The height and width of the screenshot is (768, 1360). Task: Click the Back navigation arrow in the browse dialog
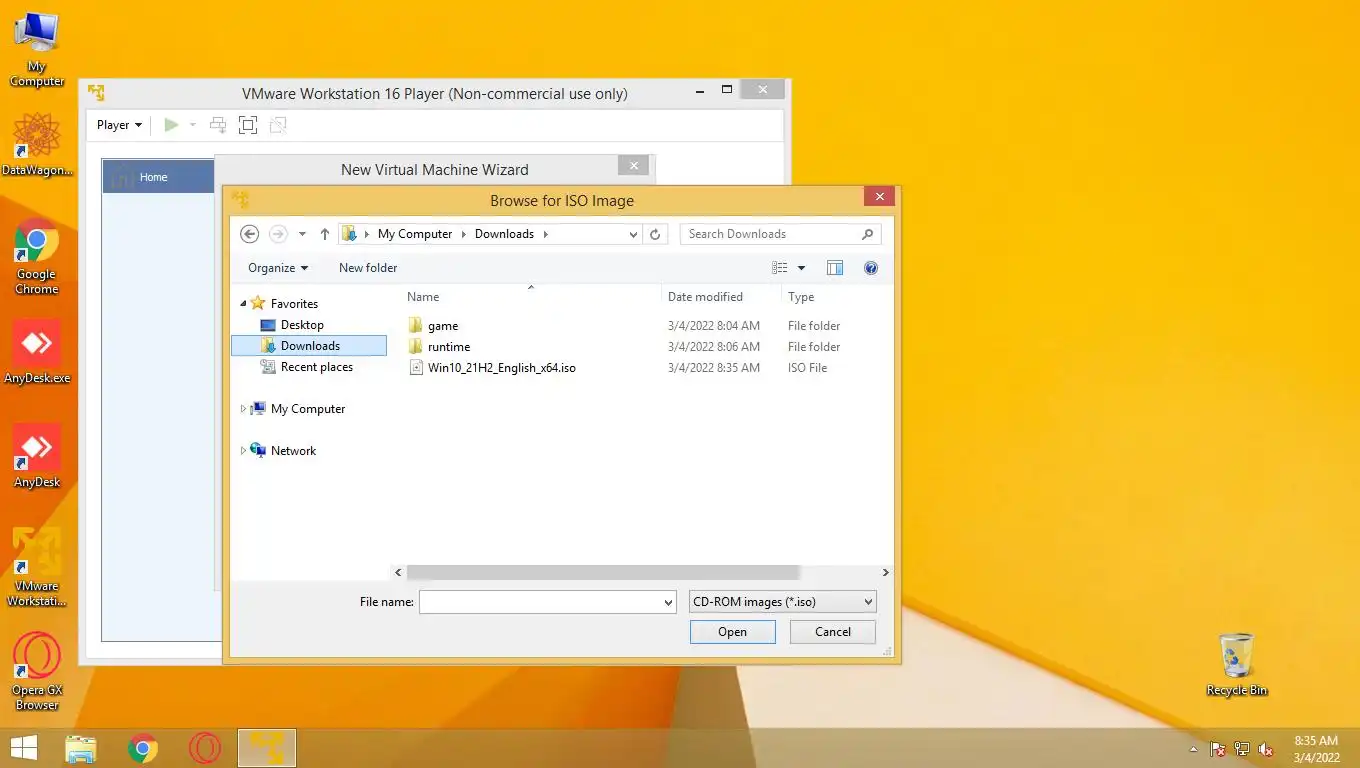pyautogui.click(x=250, y=234)
